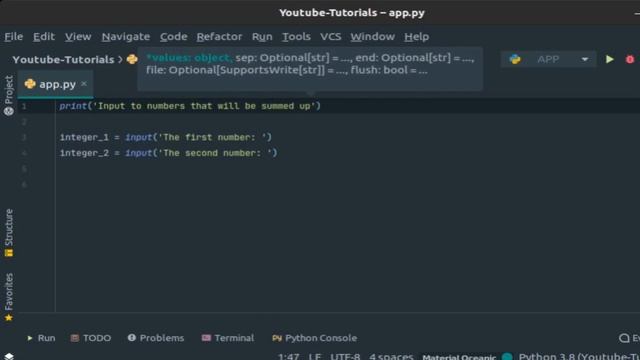Open the TODO tool window
The image size is (640, 360).
pyautogui.click(x=91, y=338)
